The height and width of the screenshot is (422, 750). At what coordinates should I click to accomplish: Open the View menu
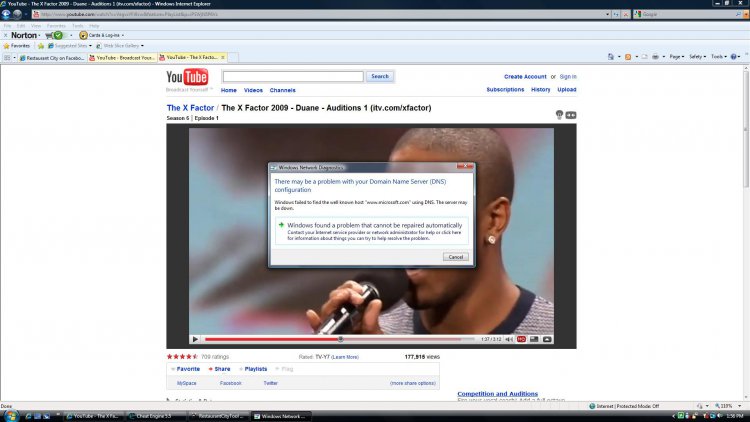[x=36, y=26]
